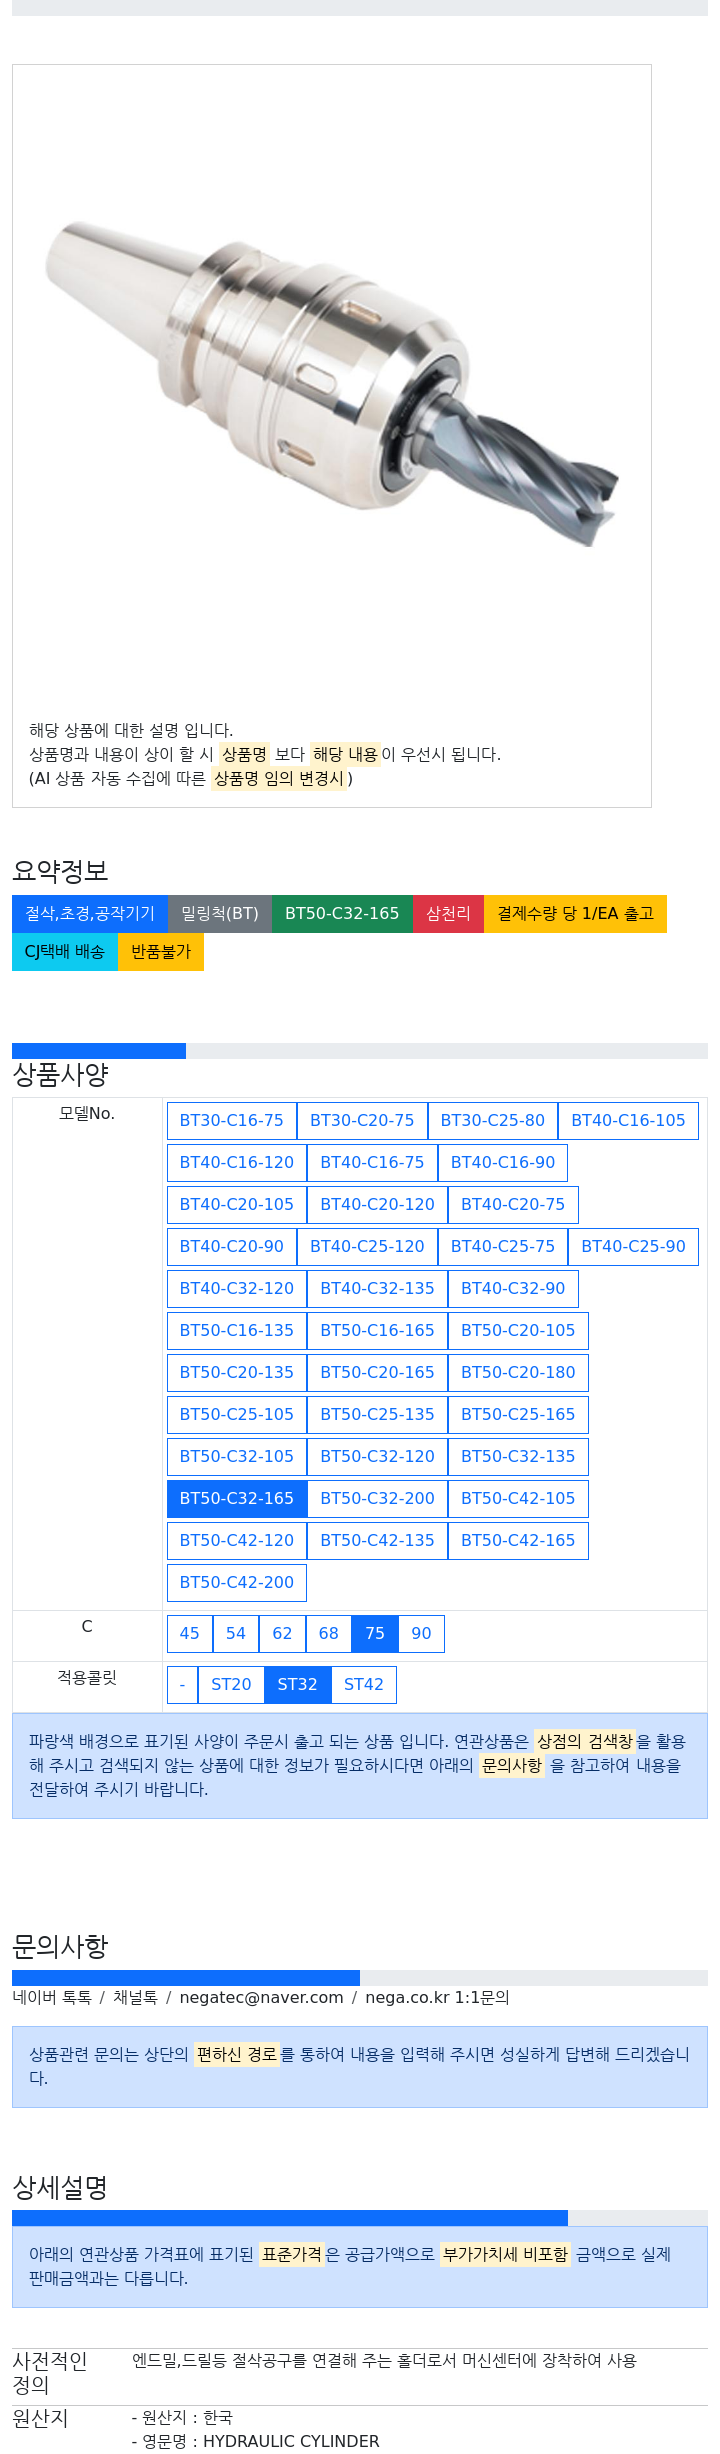Select the highlighted BT50-C32-165 model
The width and height of the screenshot is (720, 2454).
pyautogui.click(x=236, y=1498)
